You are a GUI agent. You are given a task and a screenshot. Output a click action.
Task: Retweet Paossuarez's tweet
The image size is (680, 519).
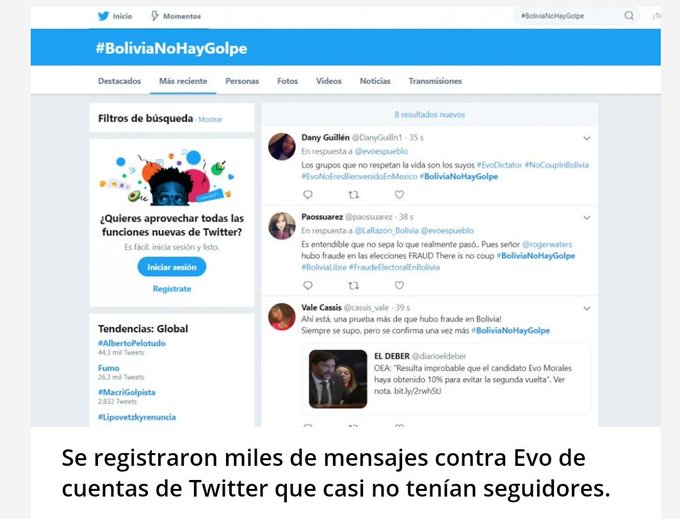click(x=353, y=285)
